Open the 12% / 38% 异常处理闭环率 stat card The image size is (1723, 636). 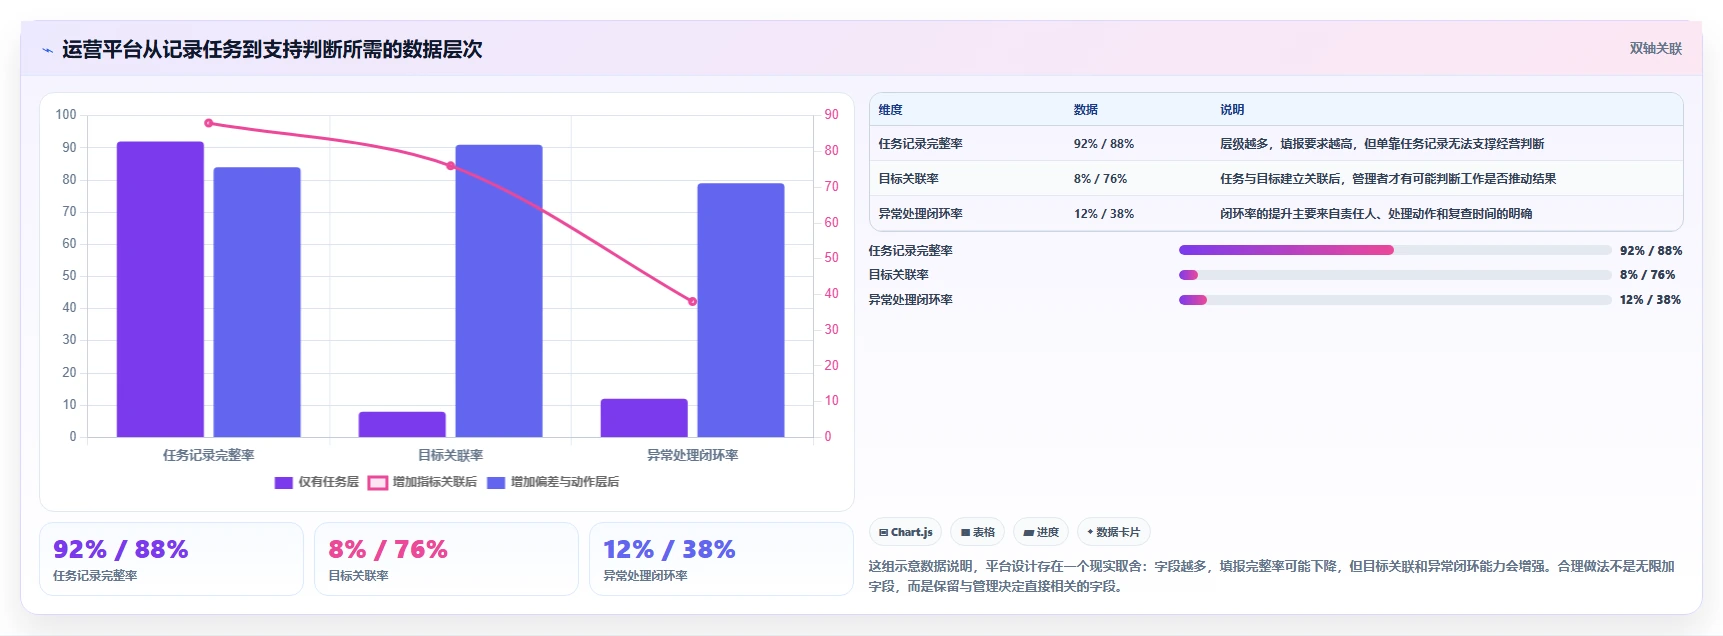721,559
